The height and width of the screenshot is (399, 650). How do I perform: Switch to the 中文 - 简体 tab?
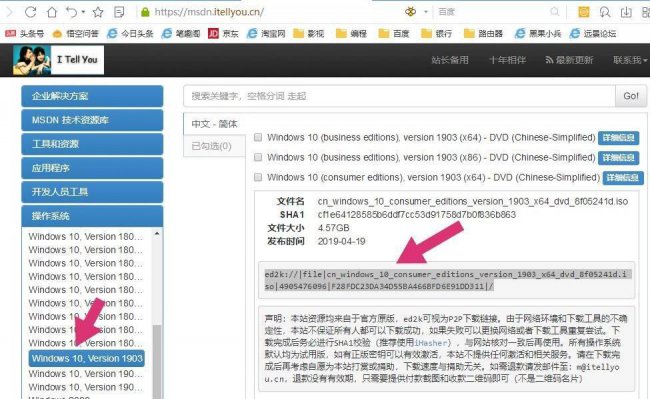(x=214, y=124)
